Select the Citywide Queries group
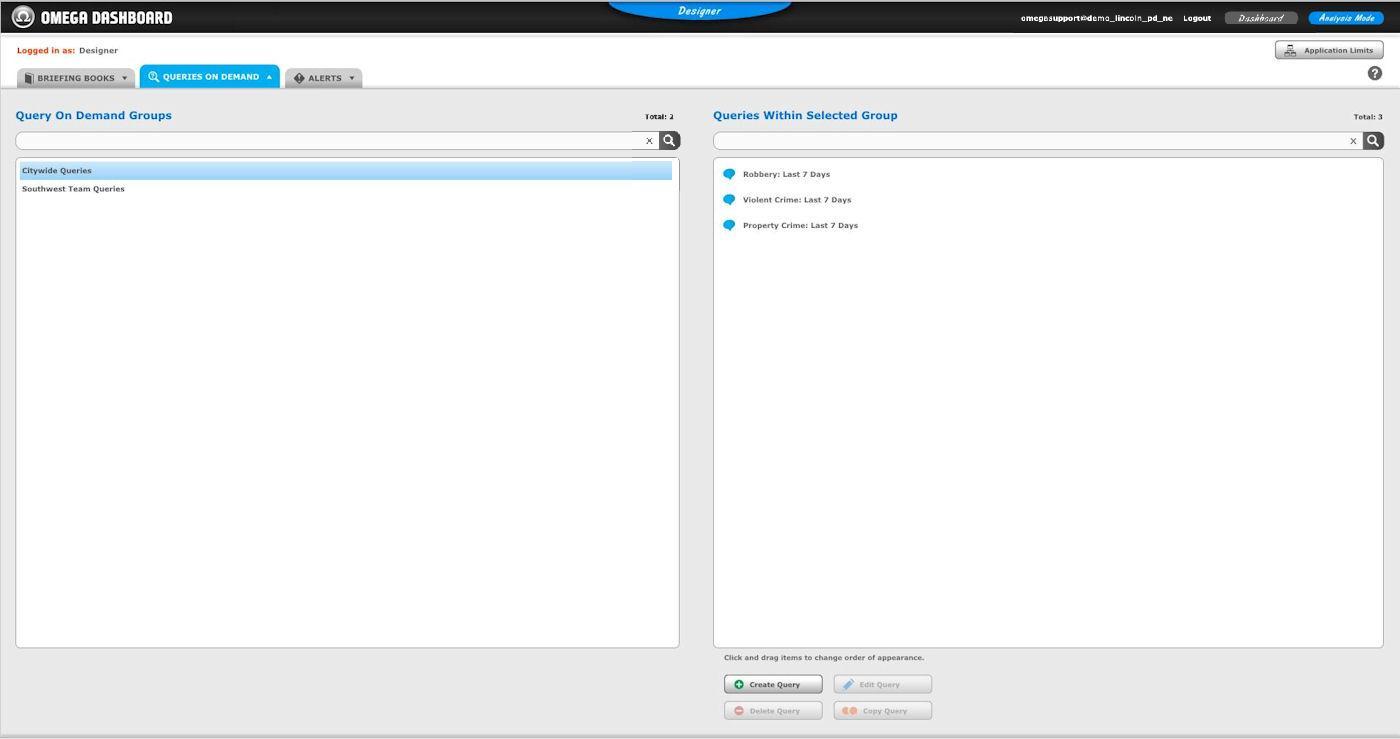 57,171
